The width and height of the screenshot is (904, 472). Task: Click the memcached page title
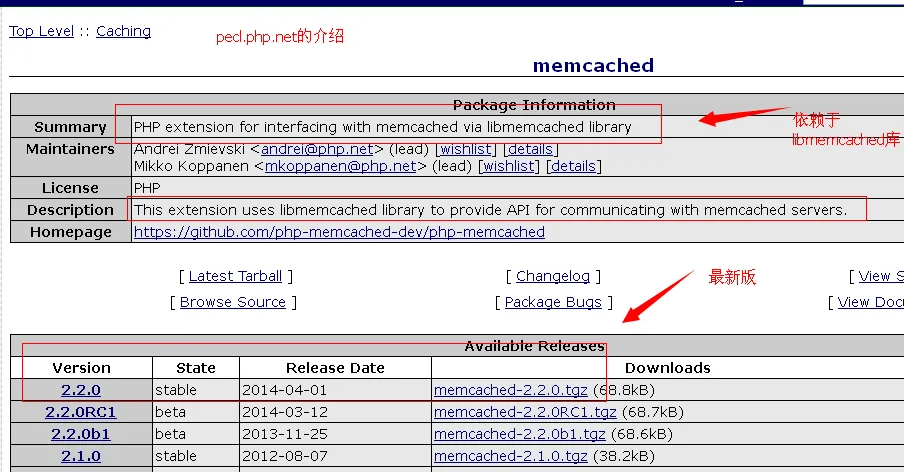pos(593,65)
